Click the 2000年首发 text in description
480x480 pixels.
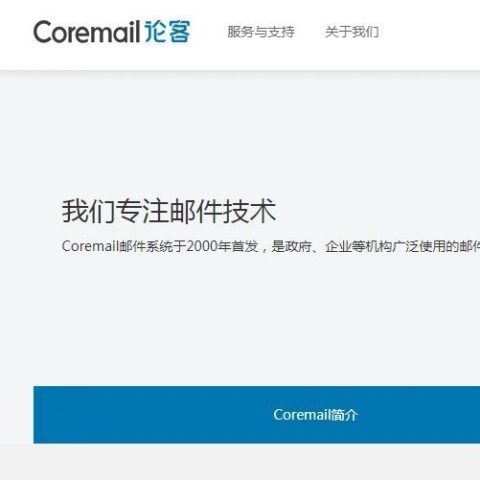222,246
